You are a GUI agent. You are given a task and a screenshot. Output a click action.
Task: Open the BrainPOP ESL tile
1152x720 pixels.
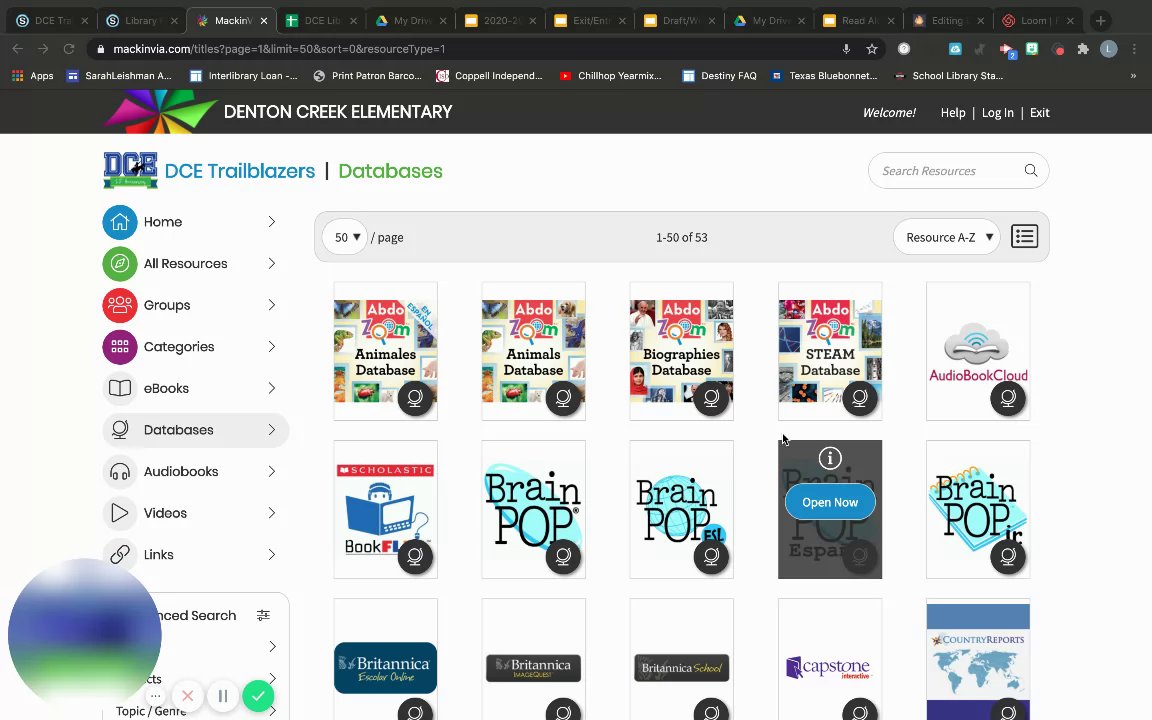(681, 509)
